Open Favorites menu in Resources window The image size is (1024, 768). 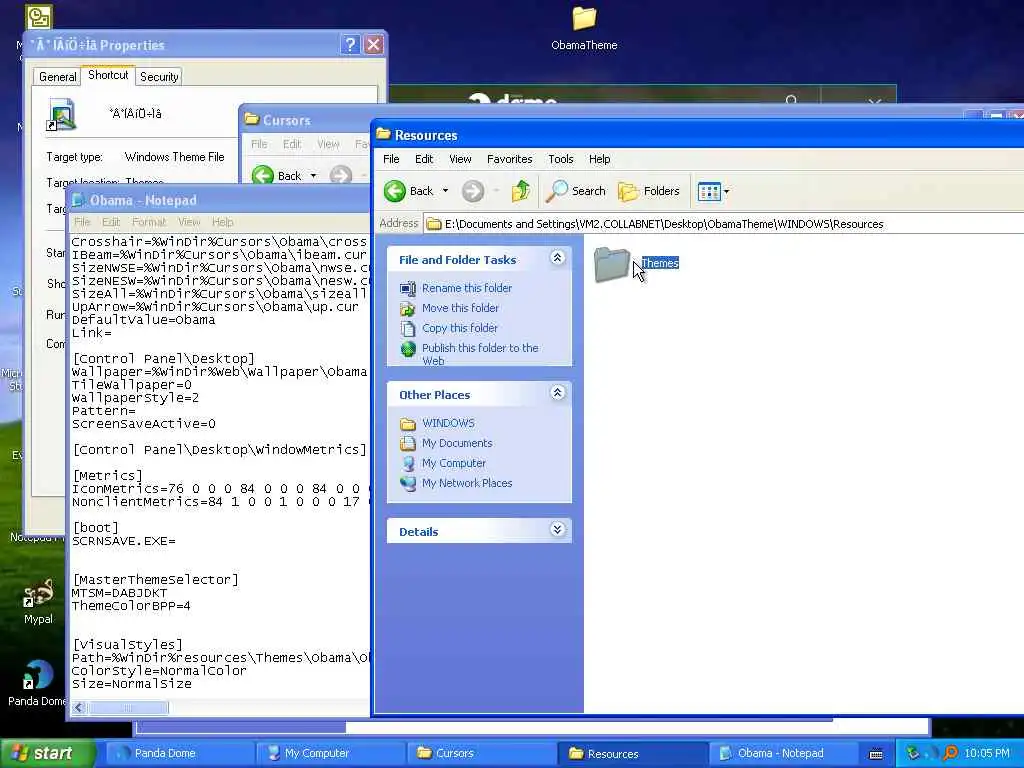coord(509,159)
